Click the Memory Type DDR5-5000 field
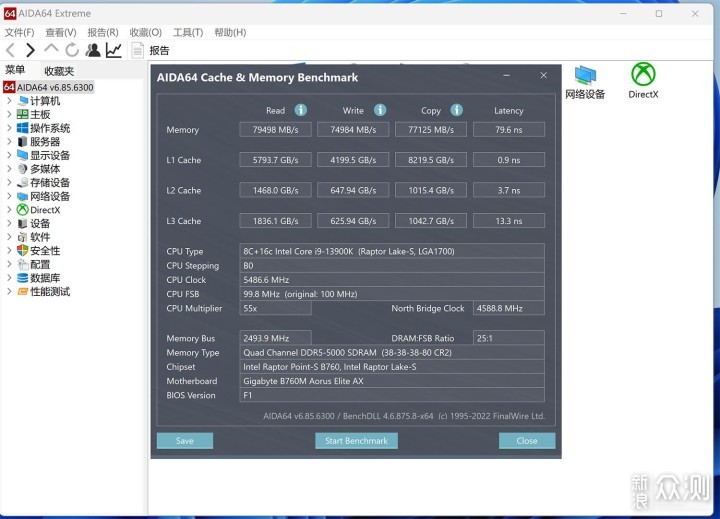This screenshot has height=519, width=720. pos(392,352)
